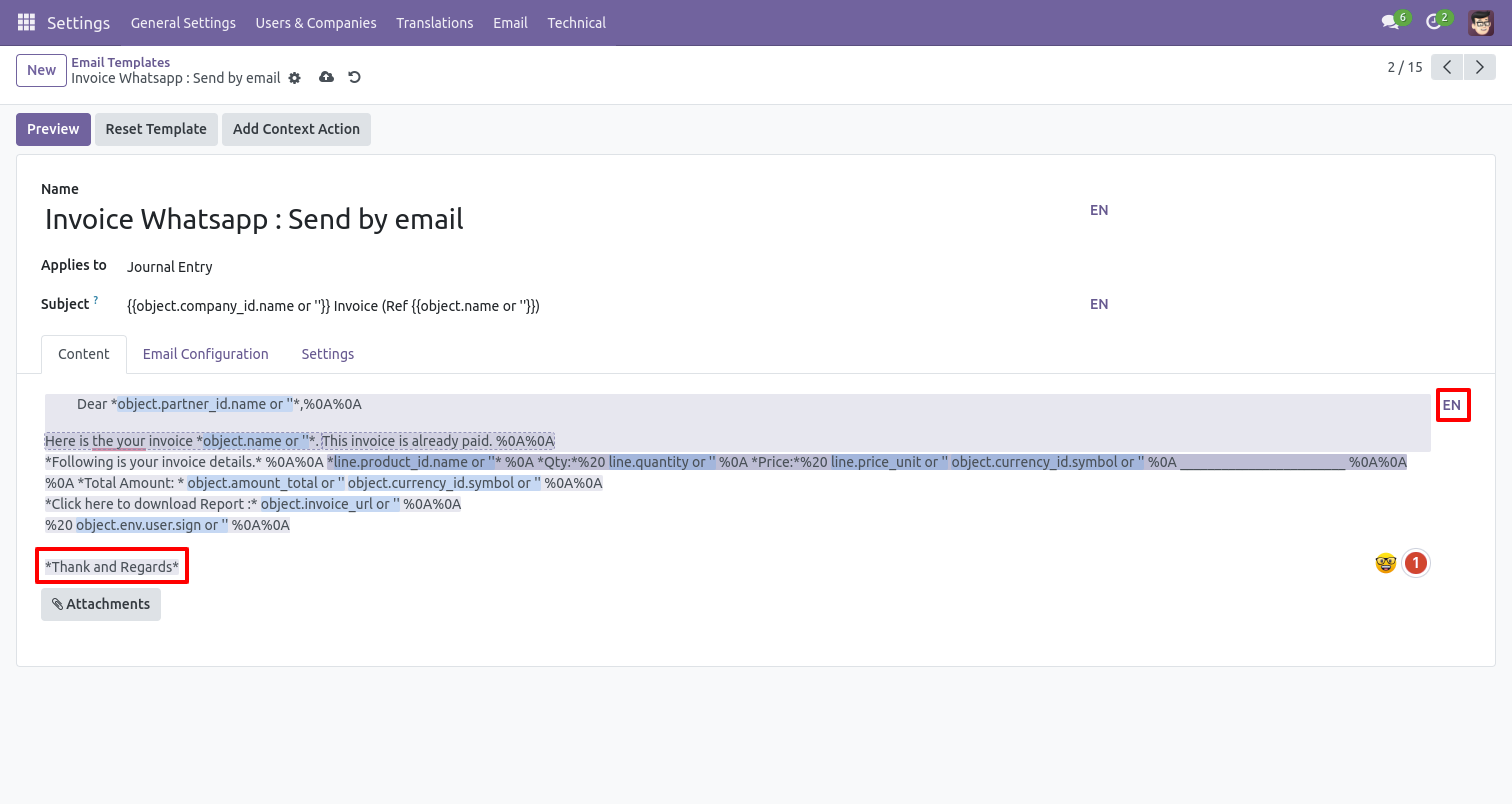Open Translations menu

[x=435, y=22]
